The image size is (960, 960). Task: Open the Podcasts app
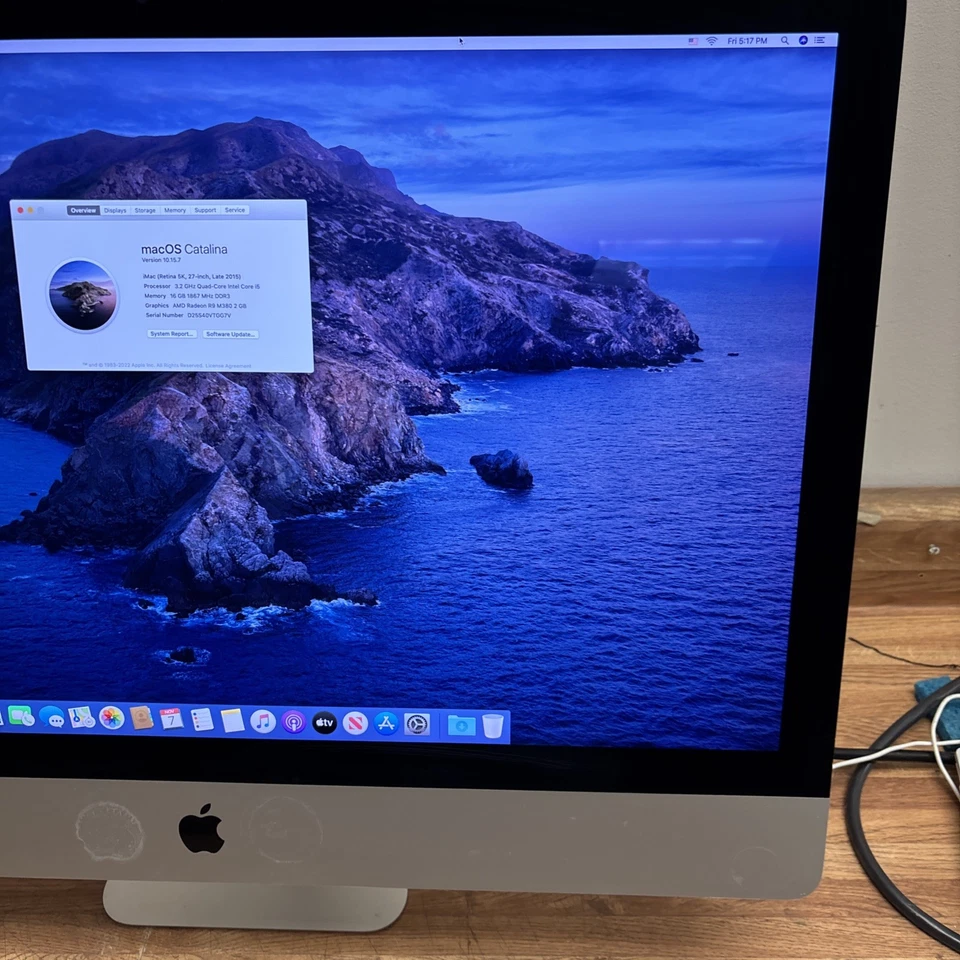[x=293, y=722]
